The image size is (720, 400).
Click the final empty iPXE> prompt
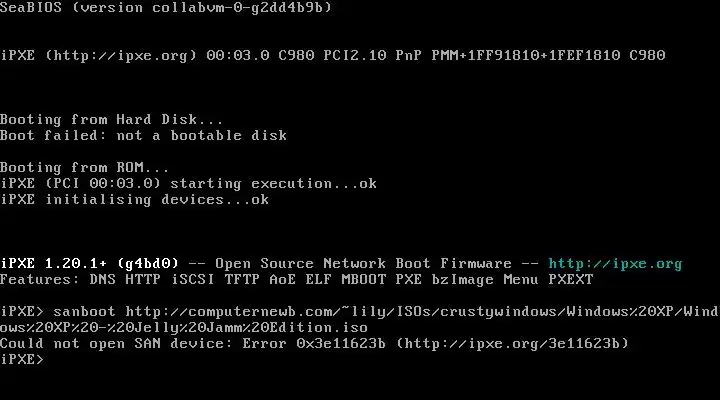coord(22,359)
